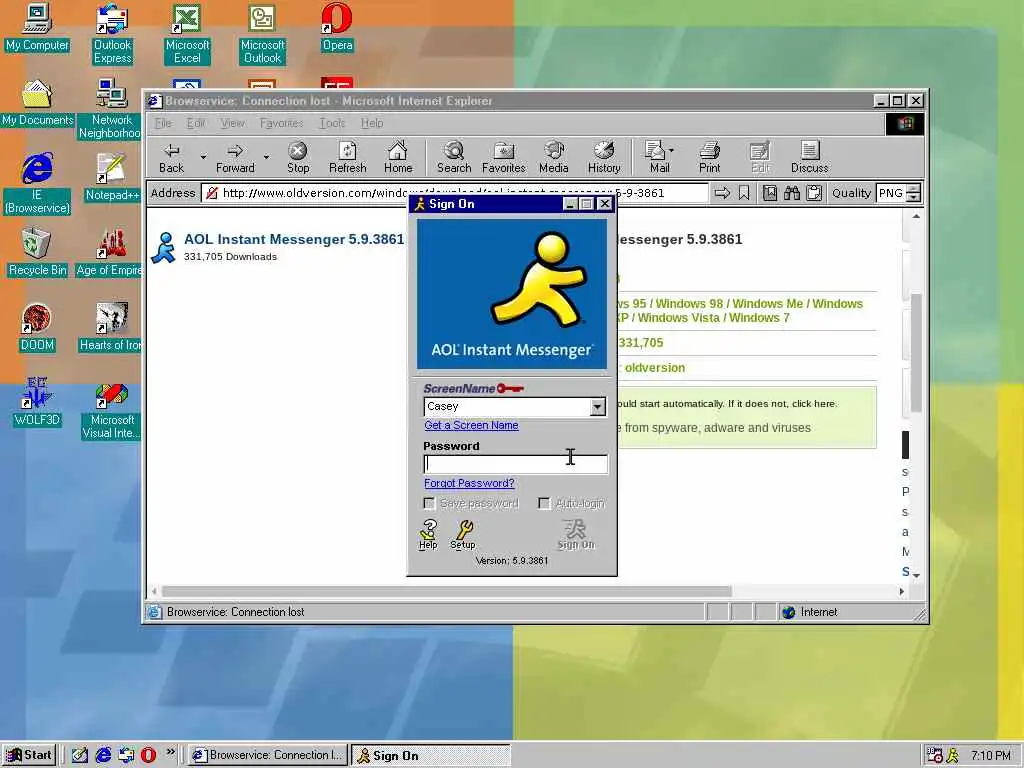Open the Help menu in menu bar

click(372, 123)
